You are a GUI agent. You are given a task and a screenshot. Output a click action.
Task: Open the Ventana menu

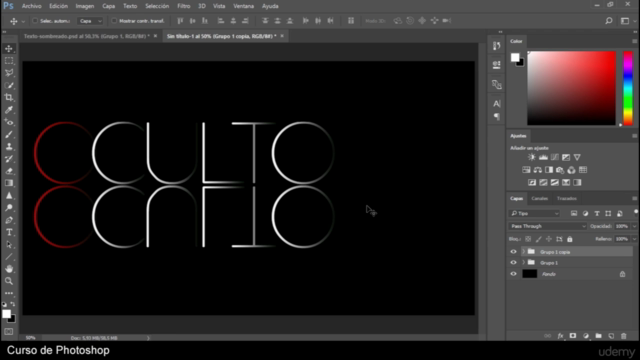point(243,6)
